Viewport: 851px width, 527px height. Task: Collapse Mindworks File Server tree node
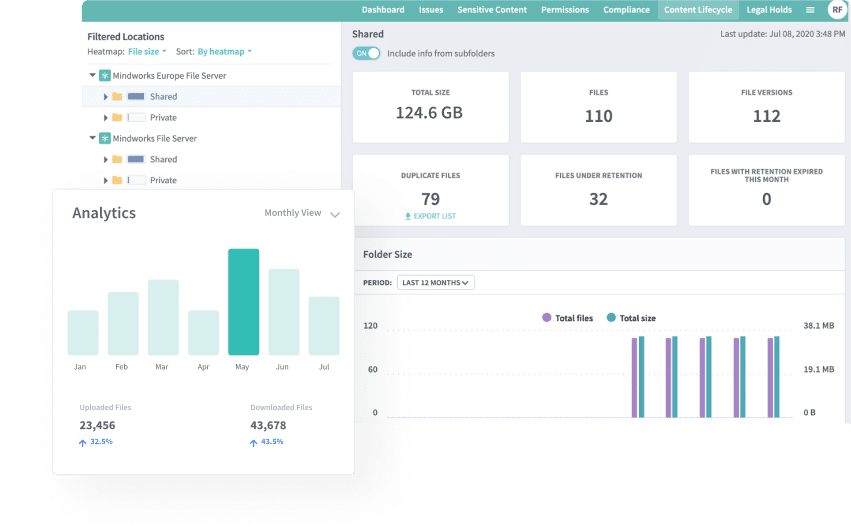(92, 138)
